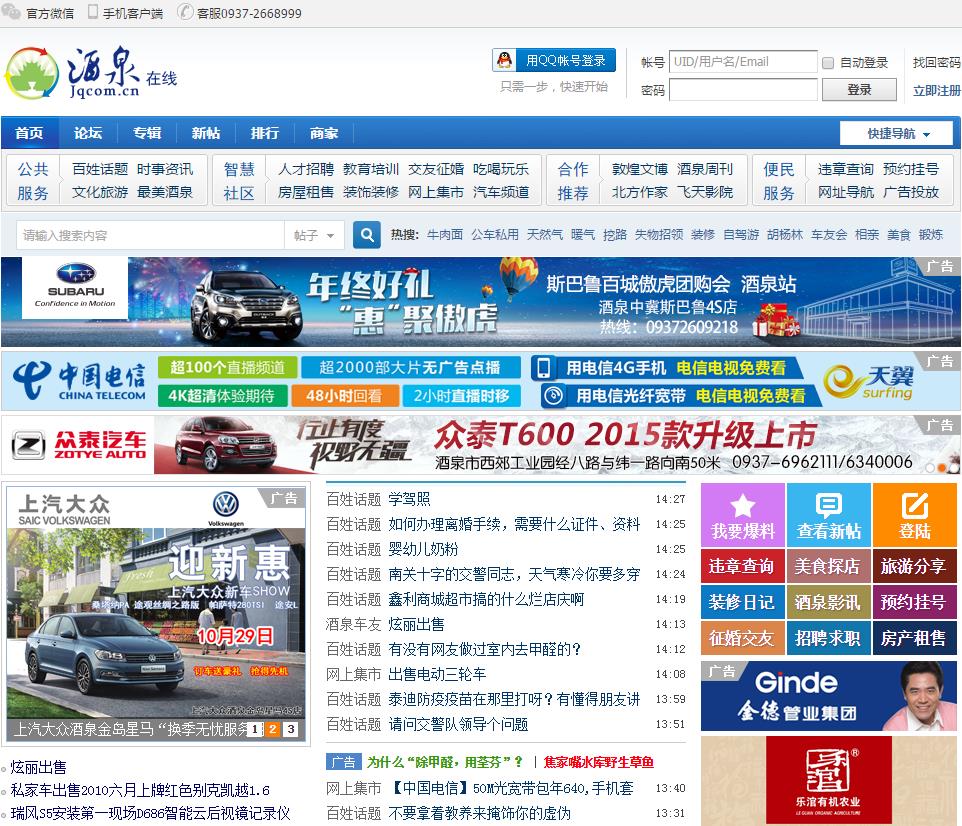Open the 飞天影院 cinema link
Screen dimensions: 962x826
(705, 192)
